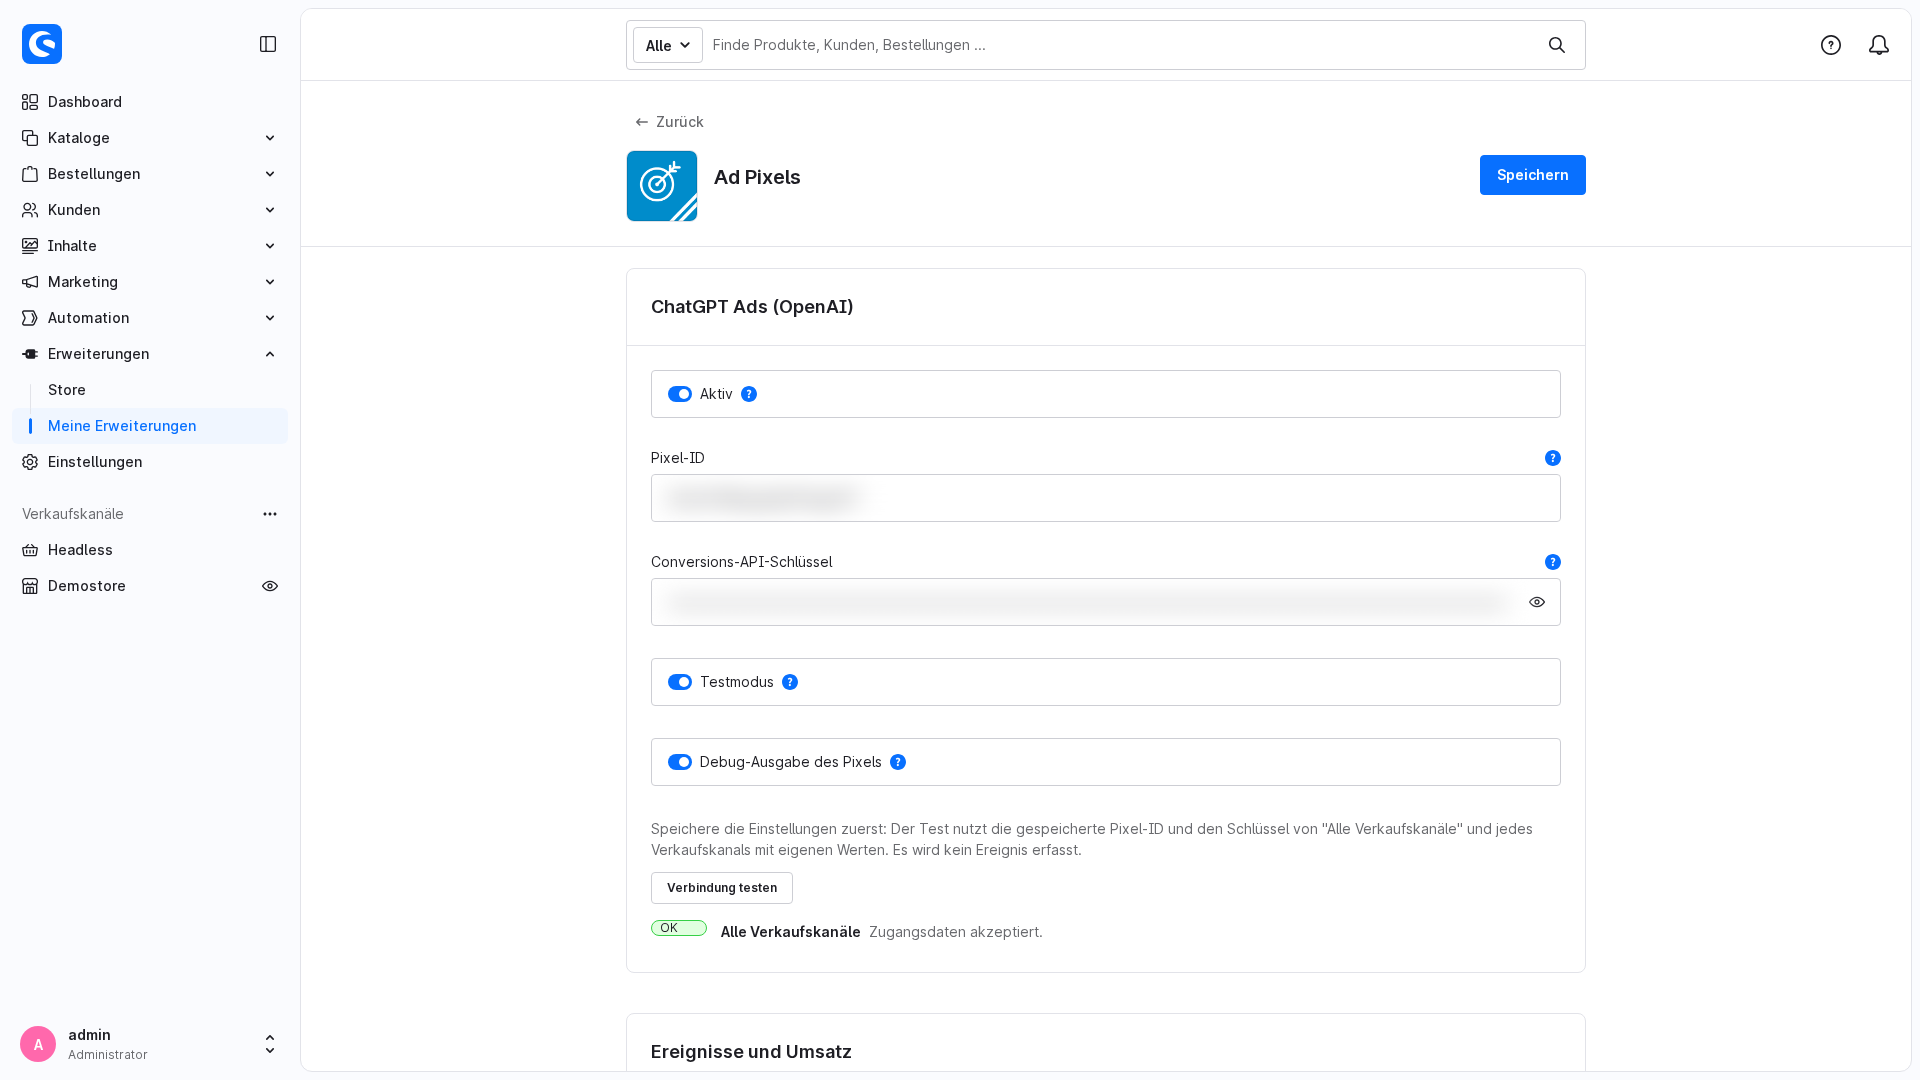Open help tooltip for Conversions-API-Schlüssel
The width and height of the screenshot is (1920, 1080).
pos(1553,562)
